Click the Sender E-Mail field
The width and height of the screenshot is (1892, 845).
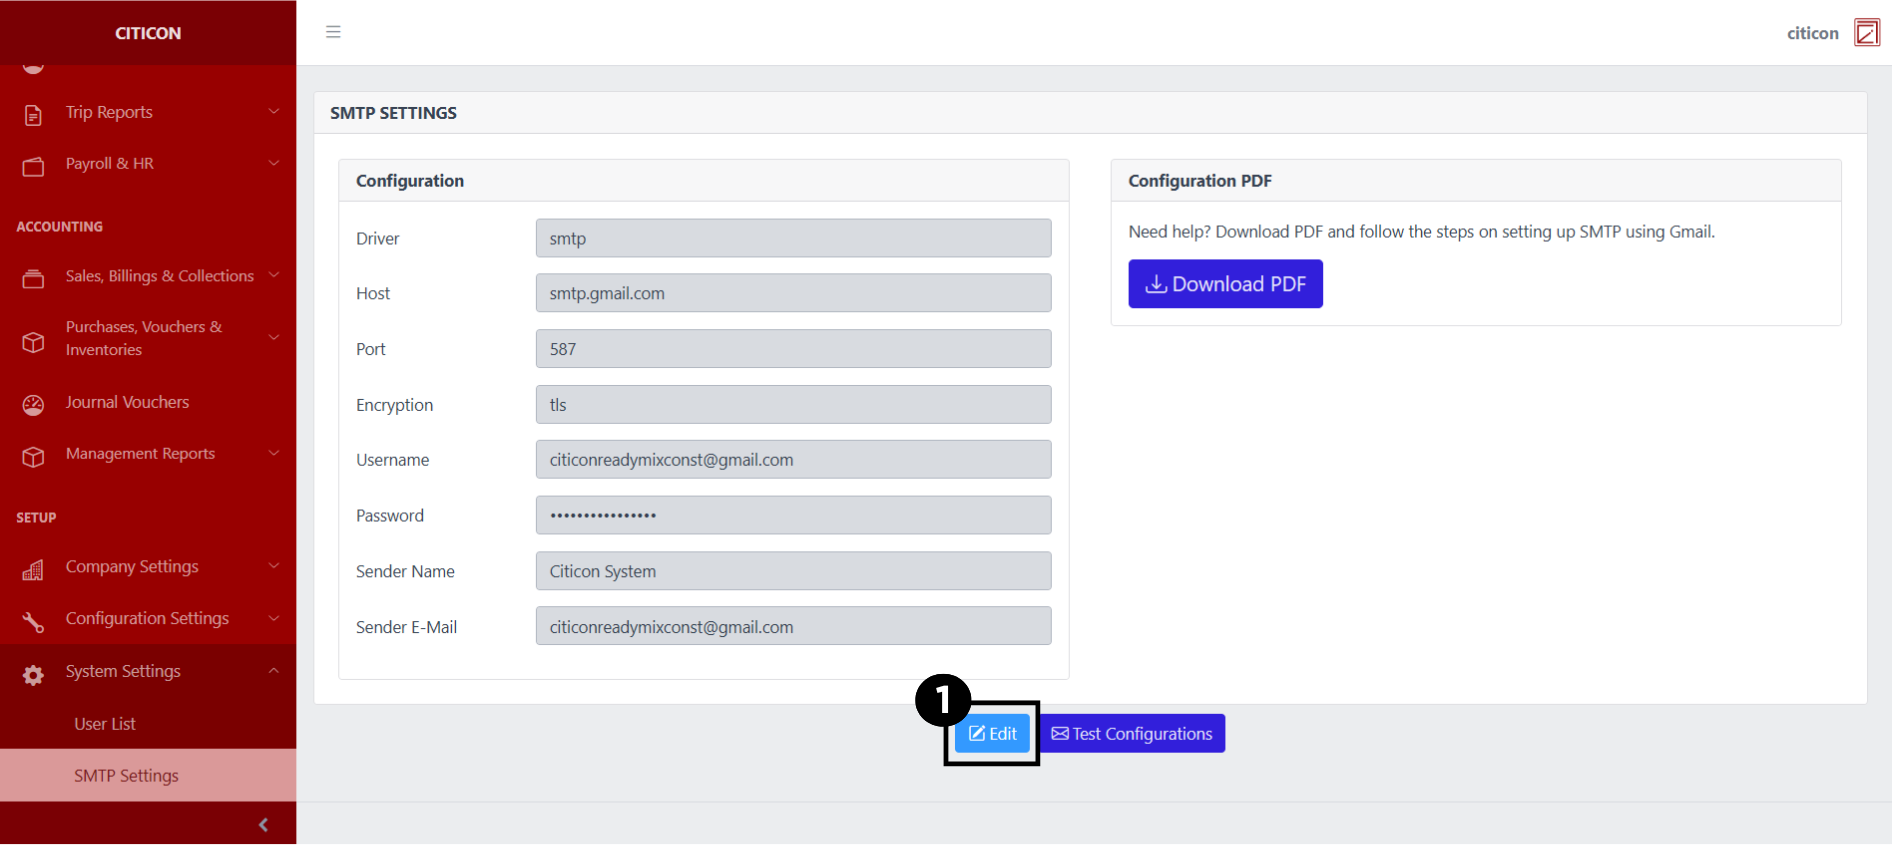click(793, 627)
